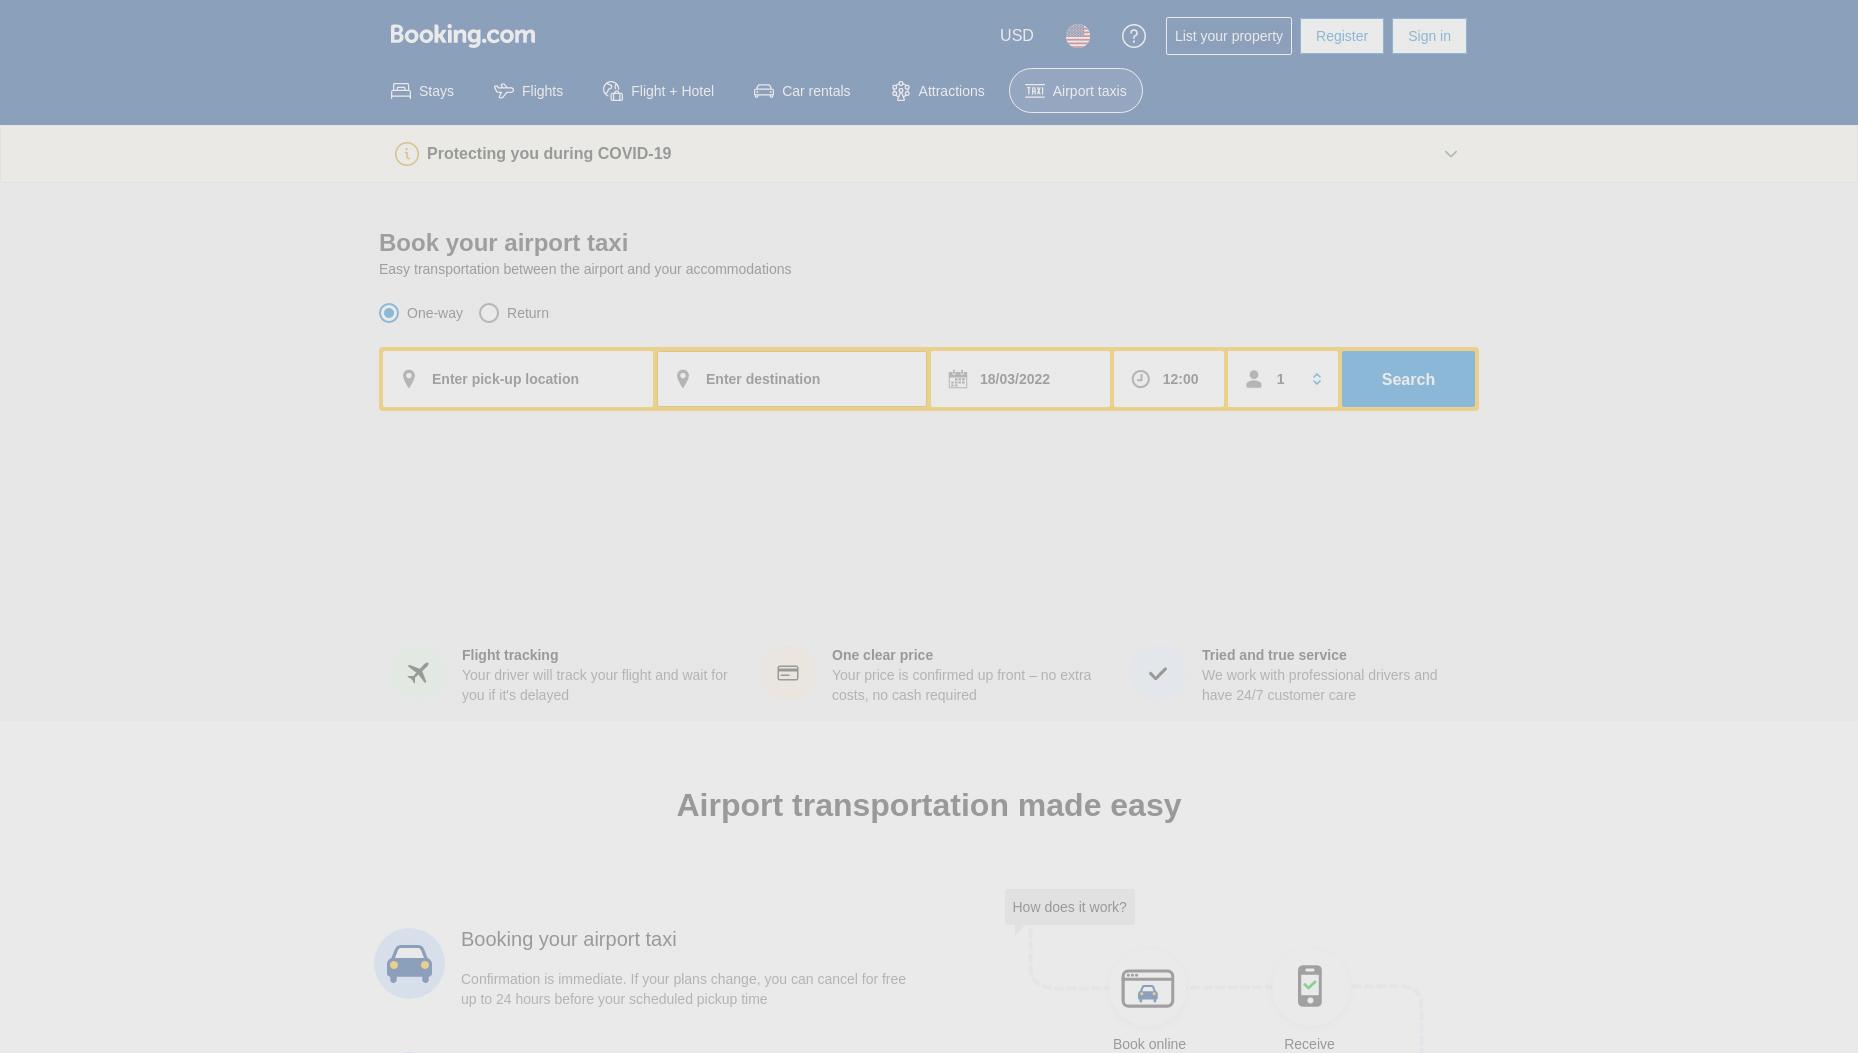Click the One clear price title text
Image resolution: width=1858 pixels, height=1053 pixels.
(882, 655)
